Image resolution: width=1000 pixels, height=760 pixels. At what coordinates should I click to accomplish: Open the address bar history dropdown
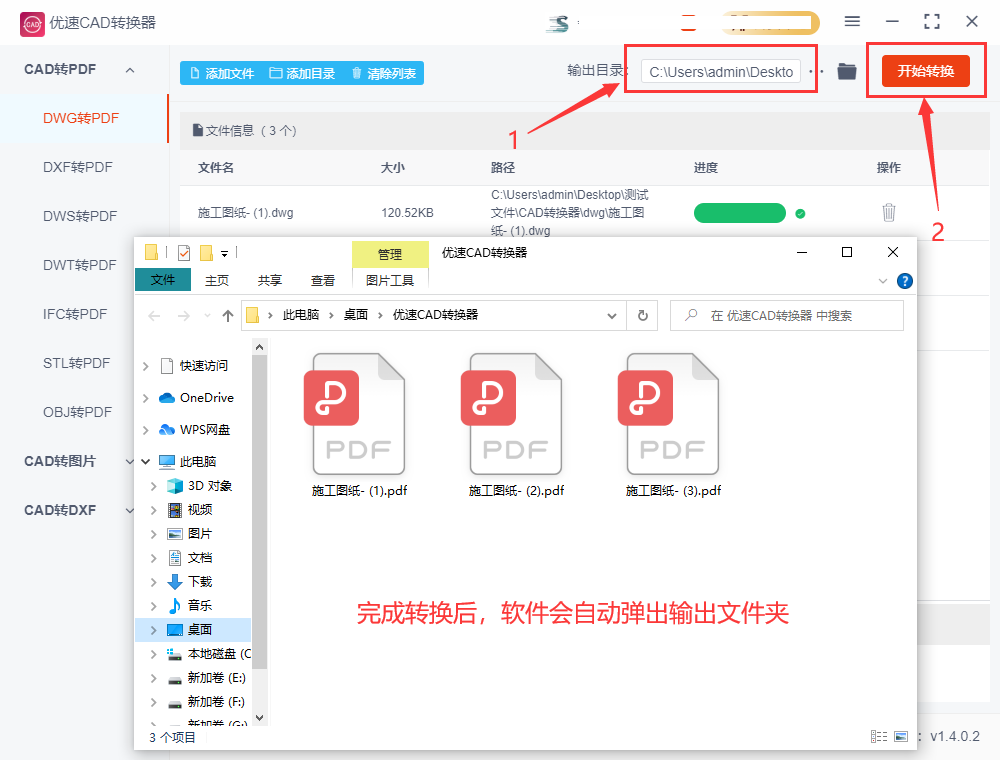(x=612, y=316)
